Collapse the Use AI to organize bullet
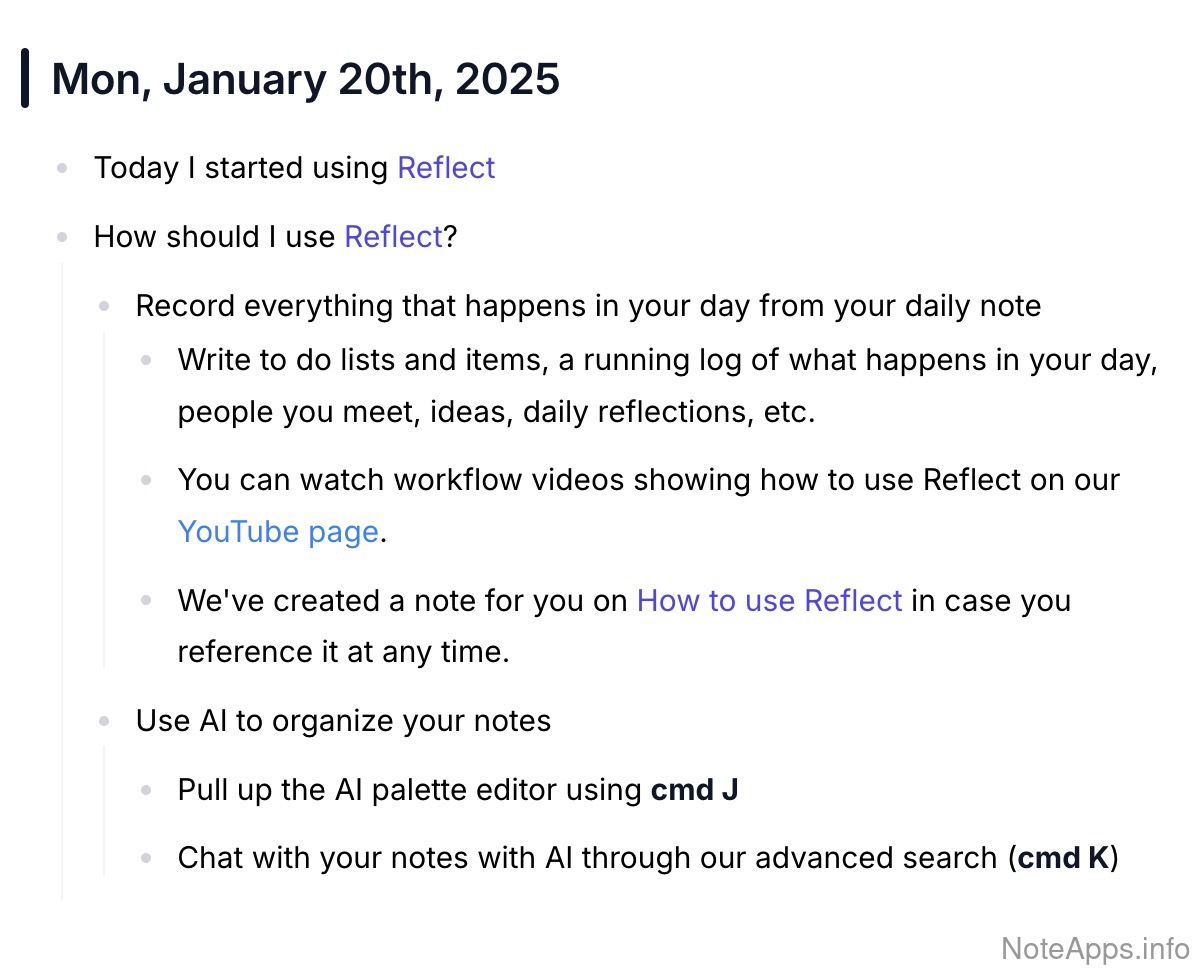This screenshot has width=1192, height=968. pos(105,721)
